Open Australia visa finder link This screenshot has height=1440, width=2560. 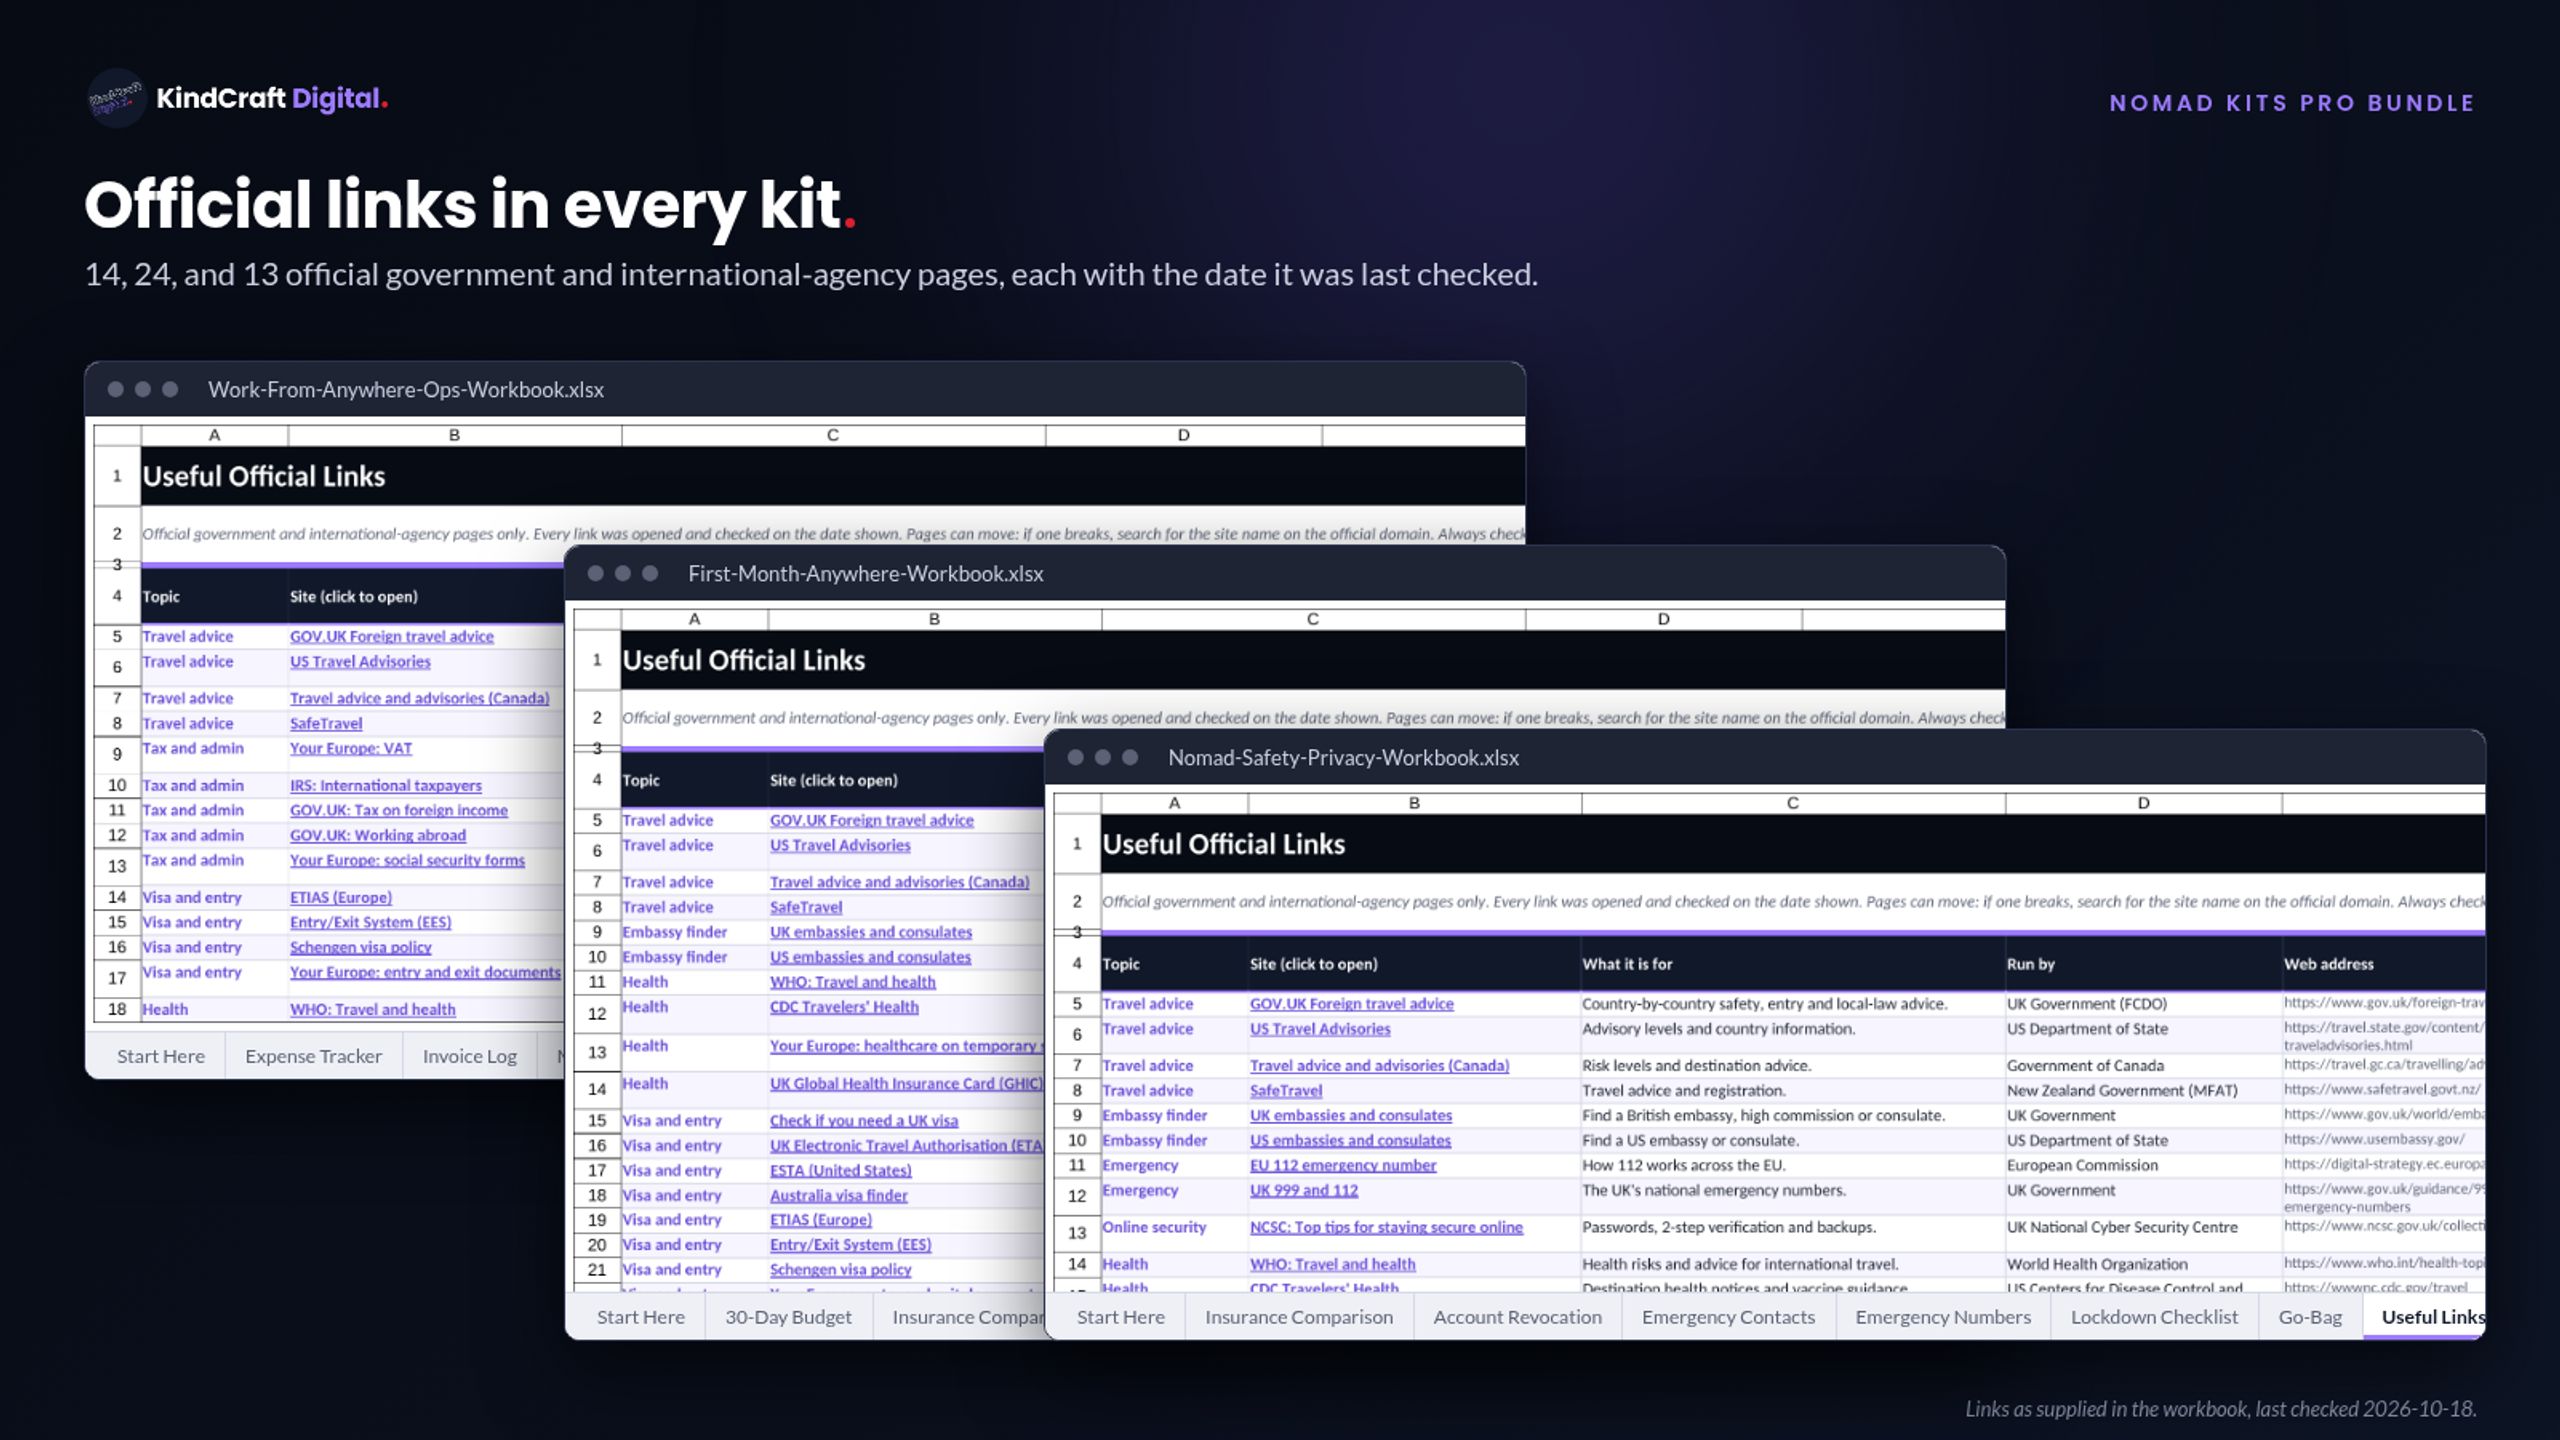[x=838, y=1195]
